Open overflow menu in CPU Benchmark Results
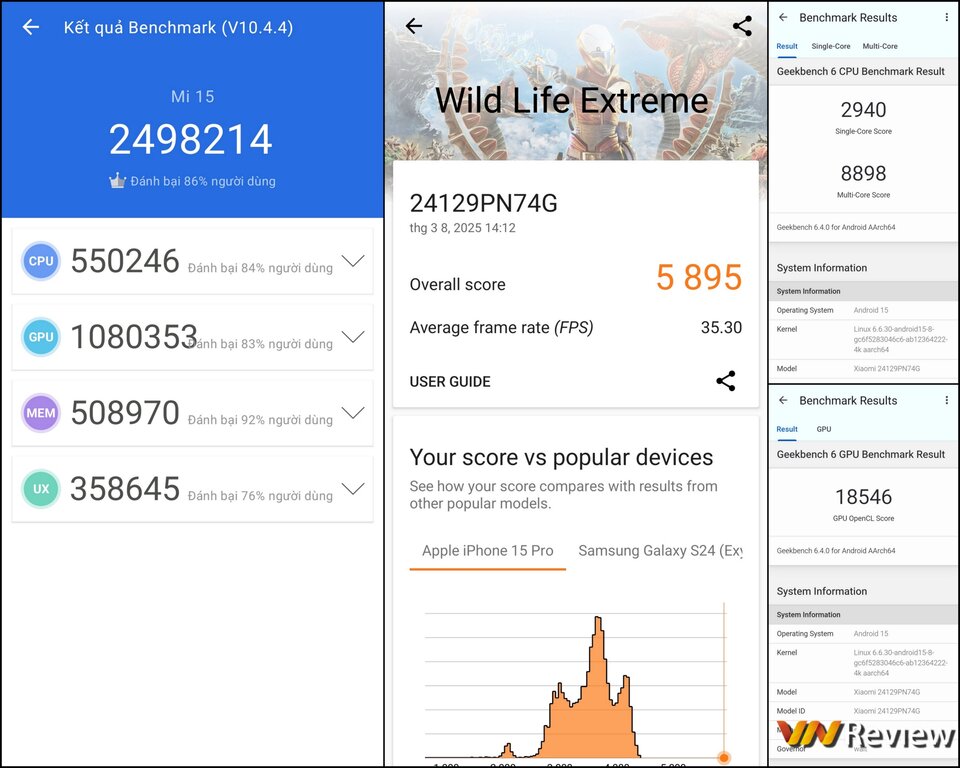 click(x=947, y=18)
